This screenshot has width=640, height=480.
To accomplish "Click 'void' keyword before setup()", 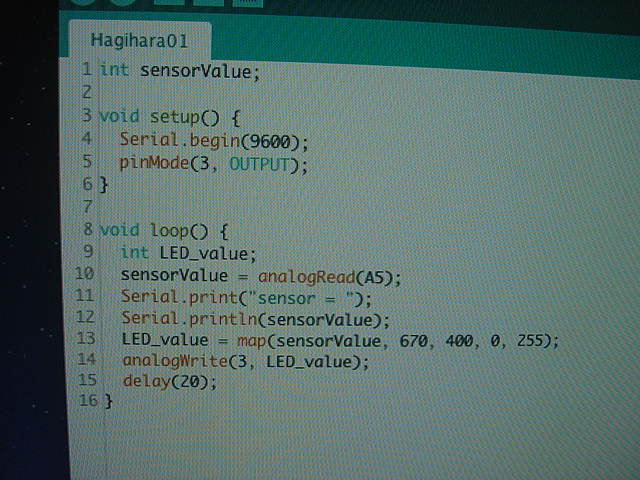I will pyautogui.click(x=119, y=116).
